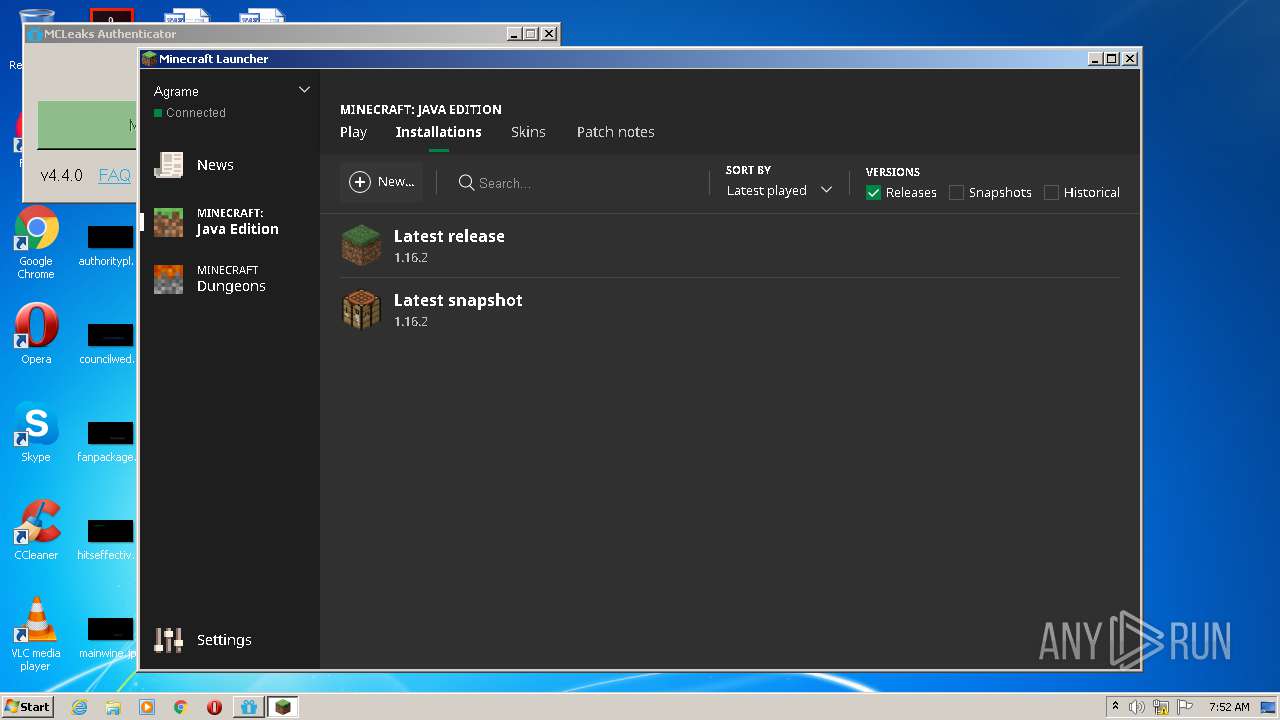
Task: Switch to Minecraft Launcher taskbar item
Action: (x=283, y=707)
